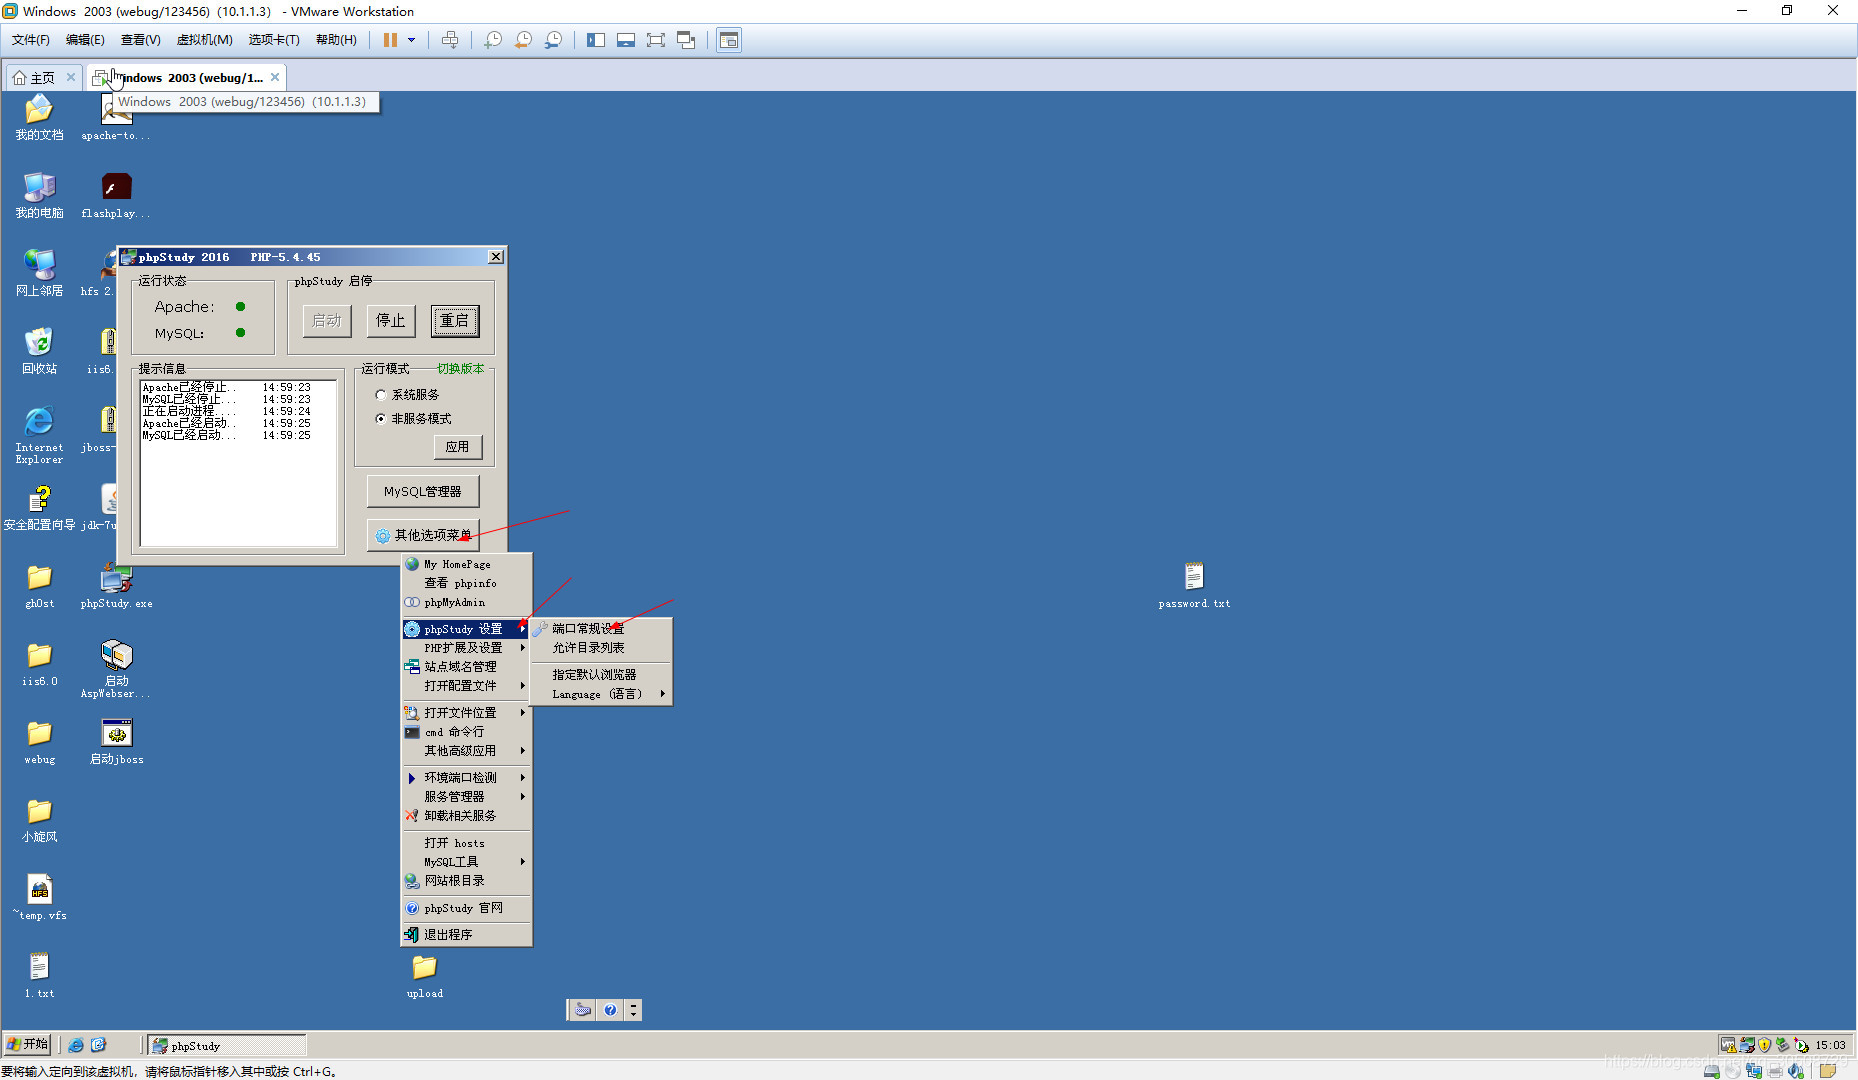Select the 系统服务 radio button
Viewport: 1858px width, 1080px height.
pos(381,395)
